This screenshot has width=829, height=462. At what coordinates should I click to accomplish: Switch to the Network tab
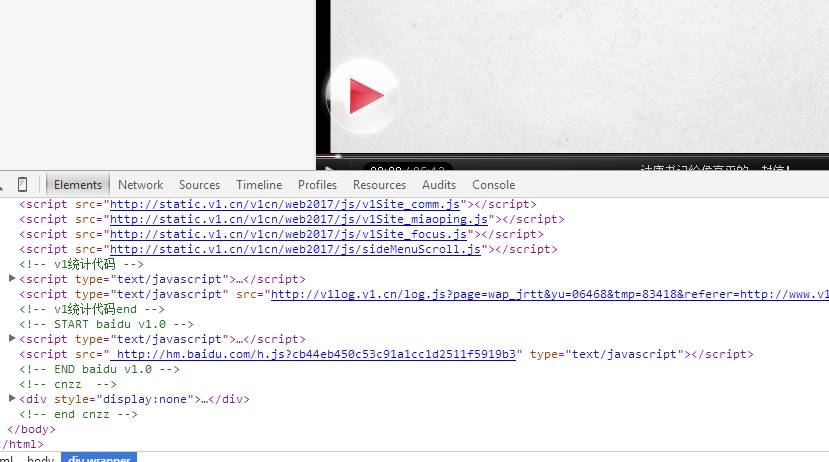tap(141, 184)
